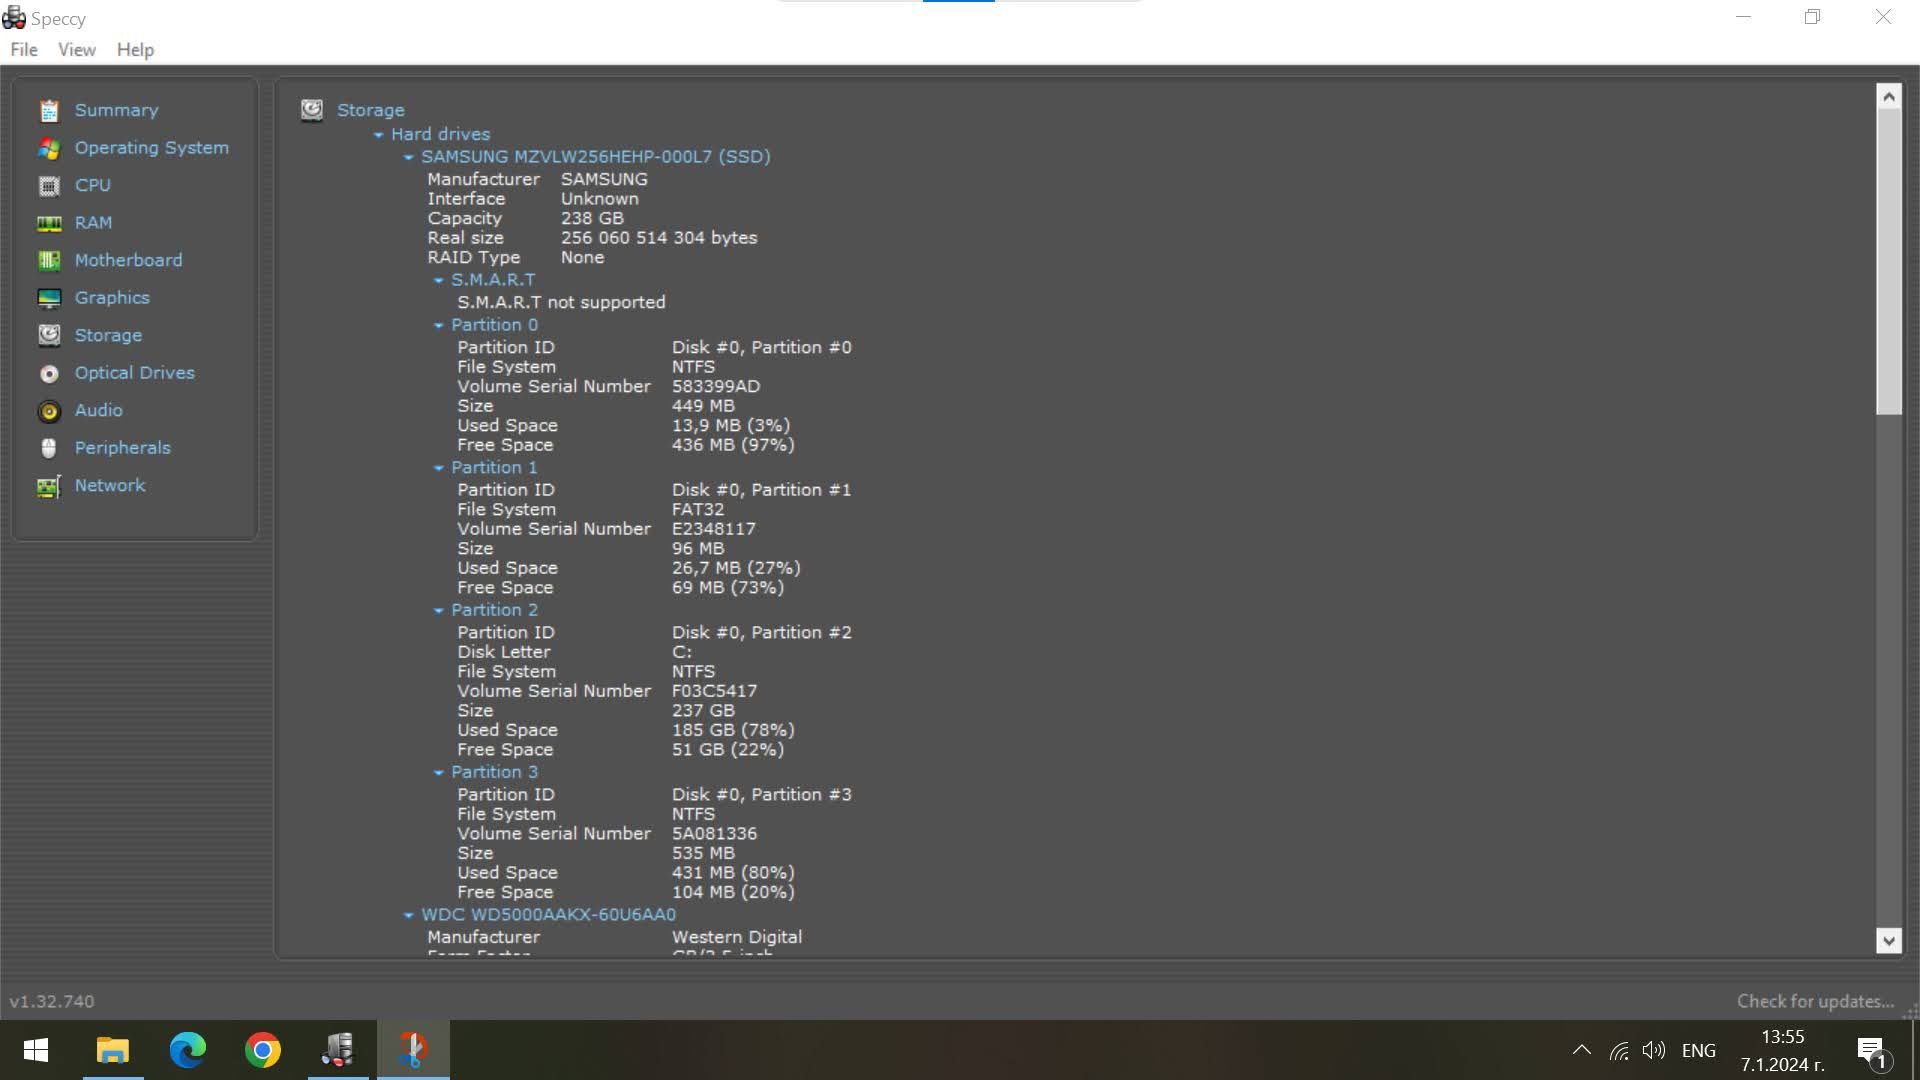This screenshot has height=1080, width=1920.
Task: Click the Optical Drives disc icon
Action: [x=49, y=373]
